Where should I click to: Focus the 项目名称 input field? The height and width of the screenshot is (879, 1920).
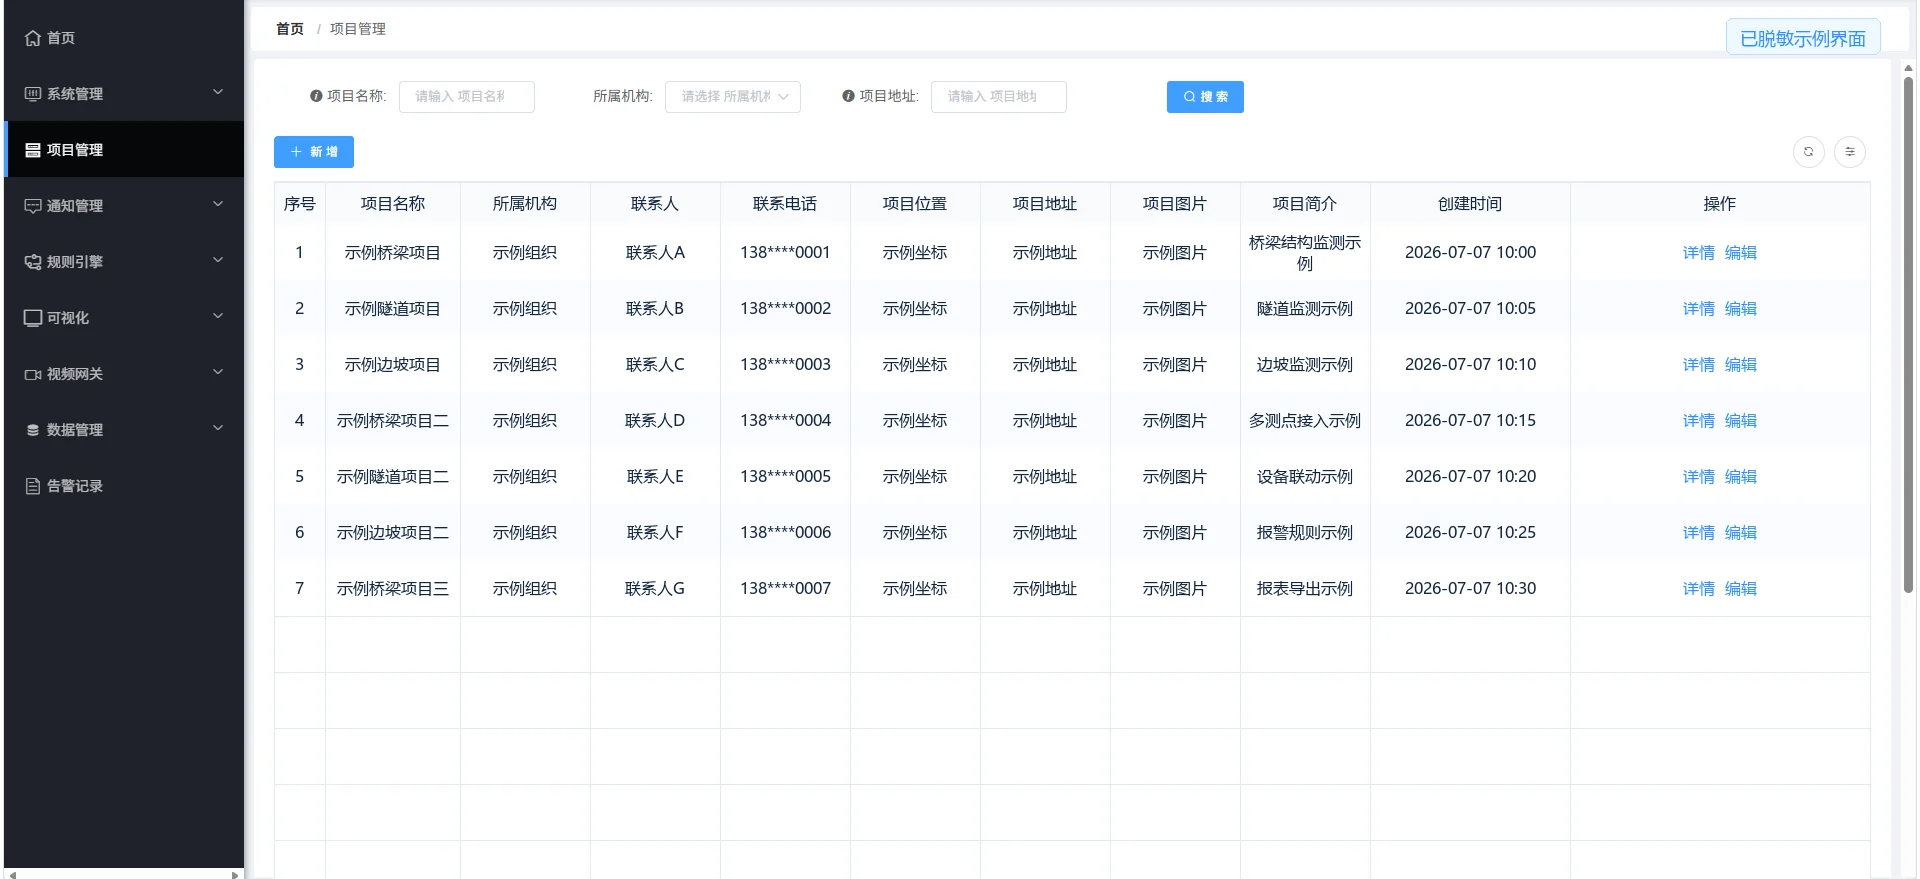[x=466, y=97]
